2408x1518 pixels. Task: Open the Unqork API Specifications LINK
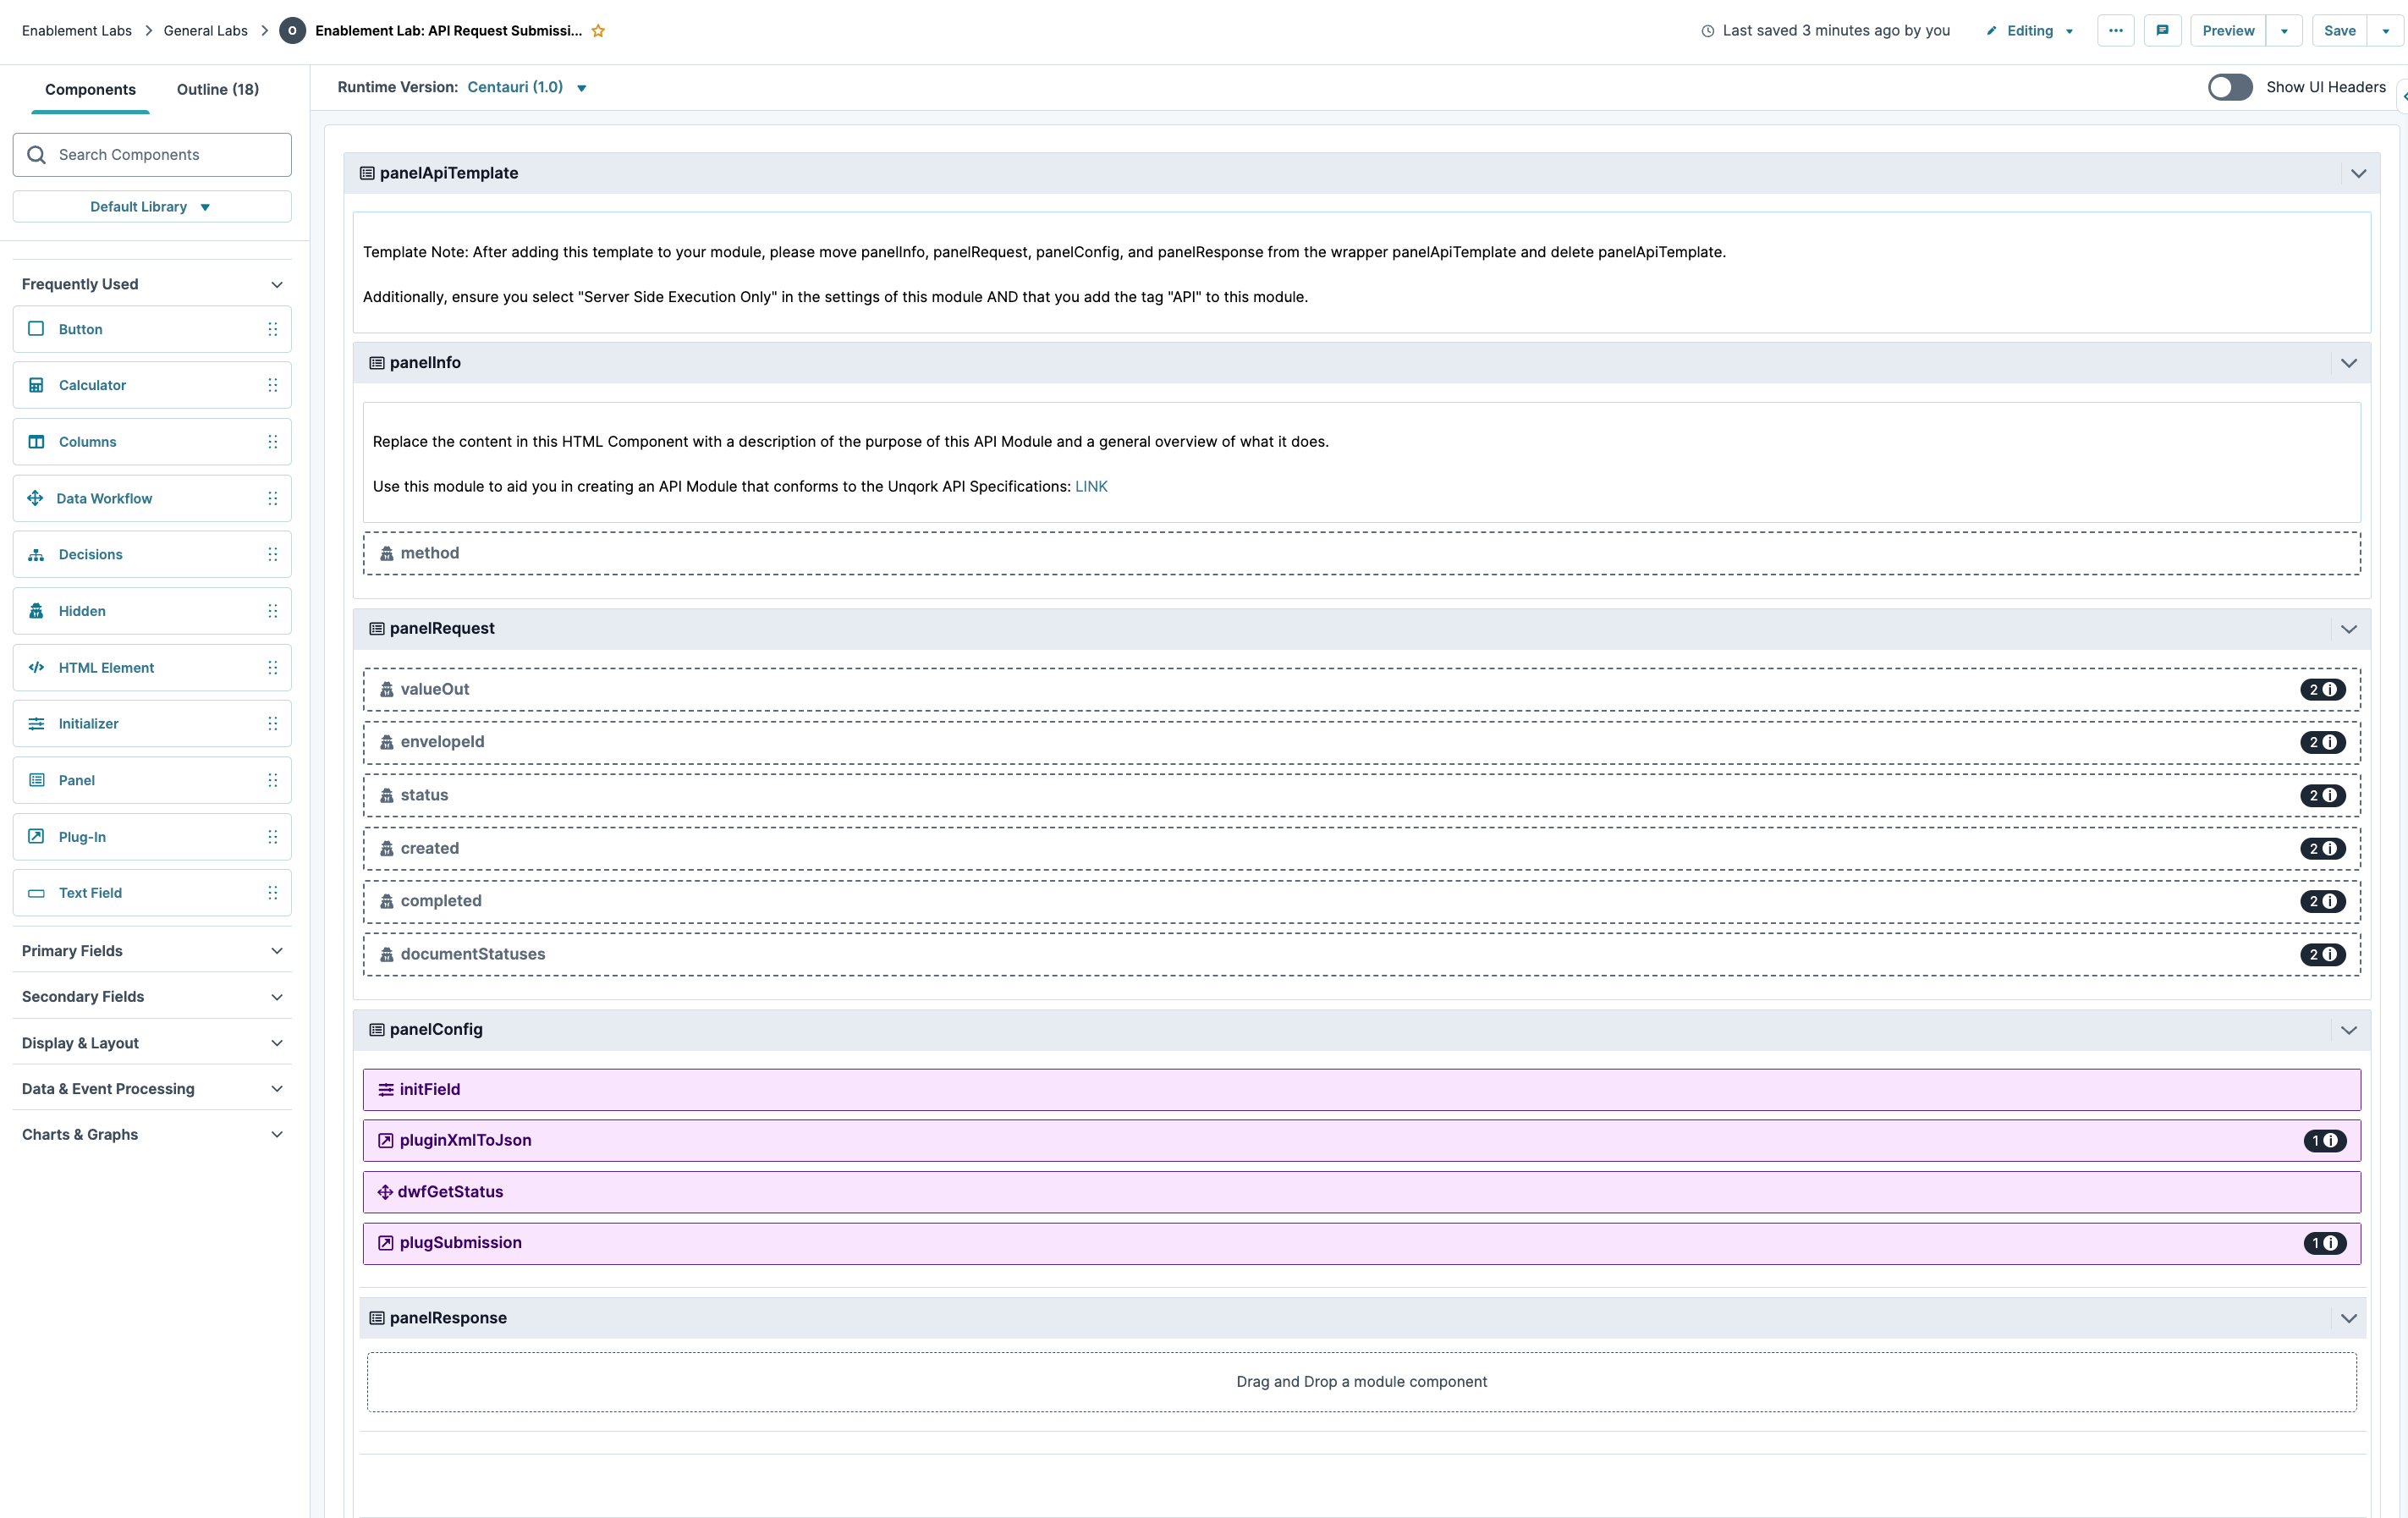point(1090,487)
